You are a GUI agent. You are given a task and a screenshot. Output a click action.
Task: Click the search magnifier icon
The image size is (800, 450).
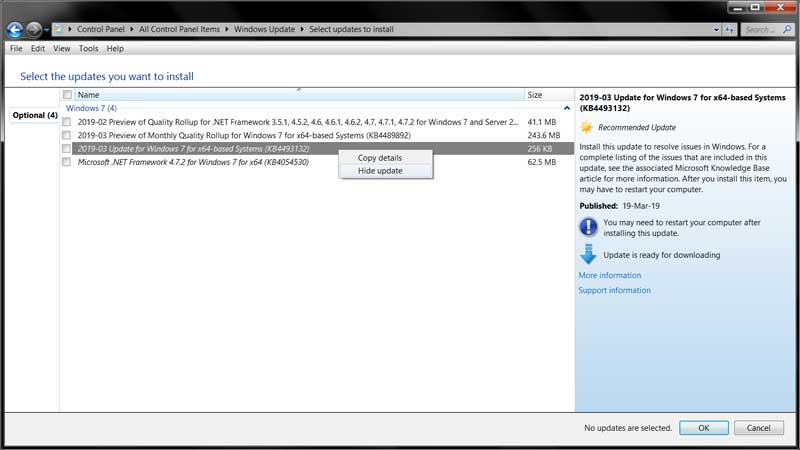787,30
